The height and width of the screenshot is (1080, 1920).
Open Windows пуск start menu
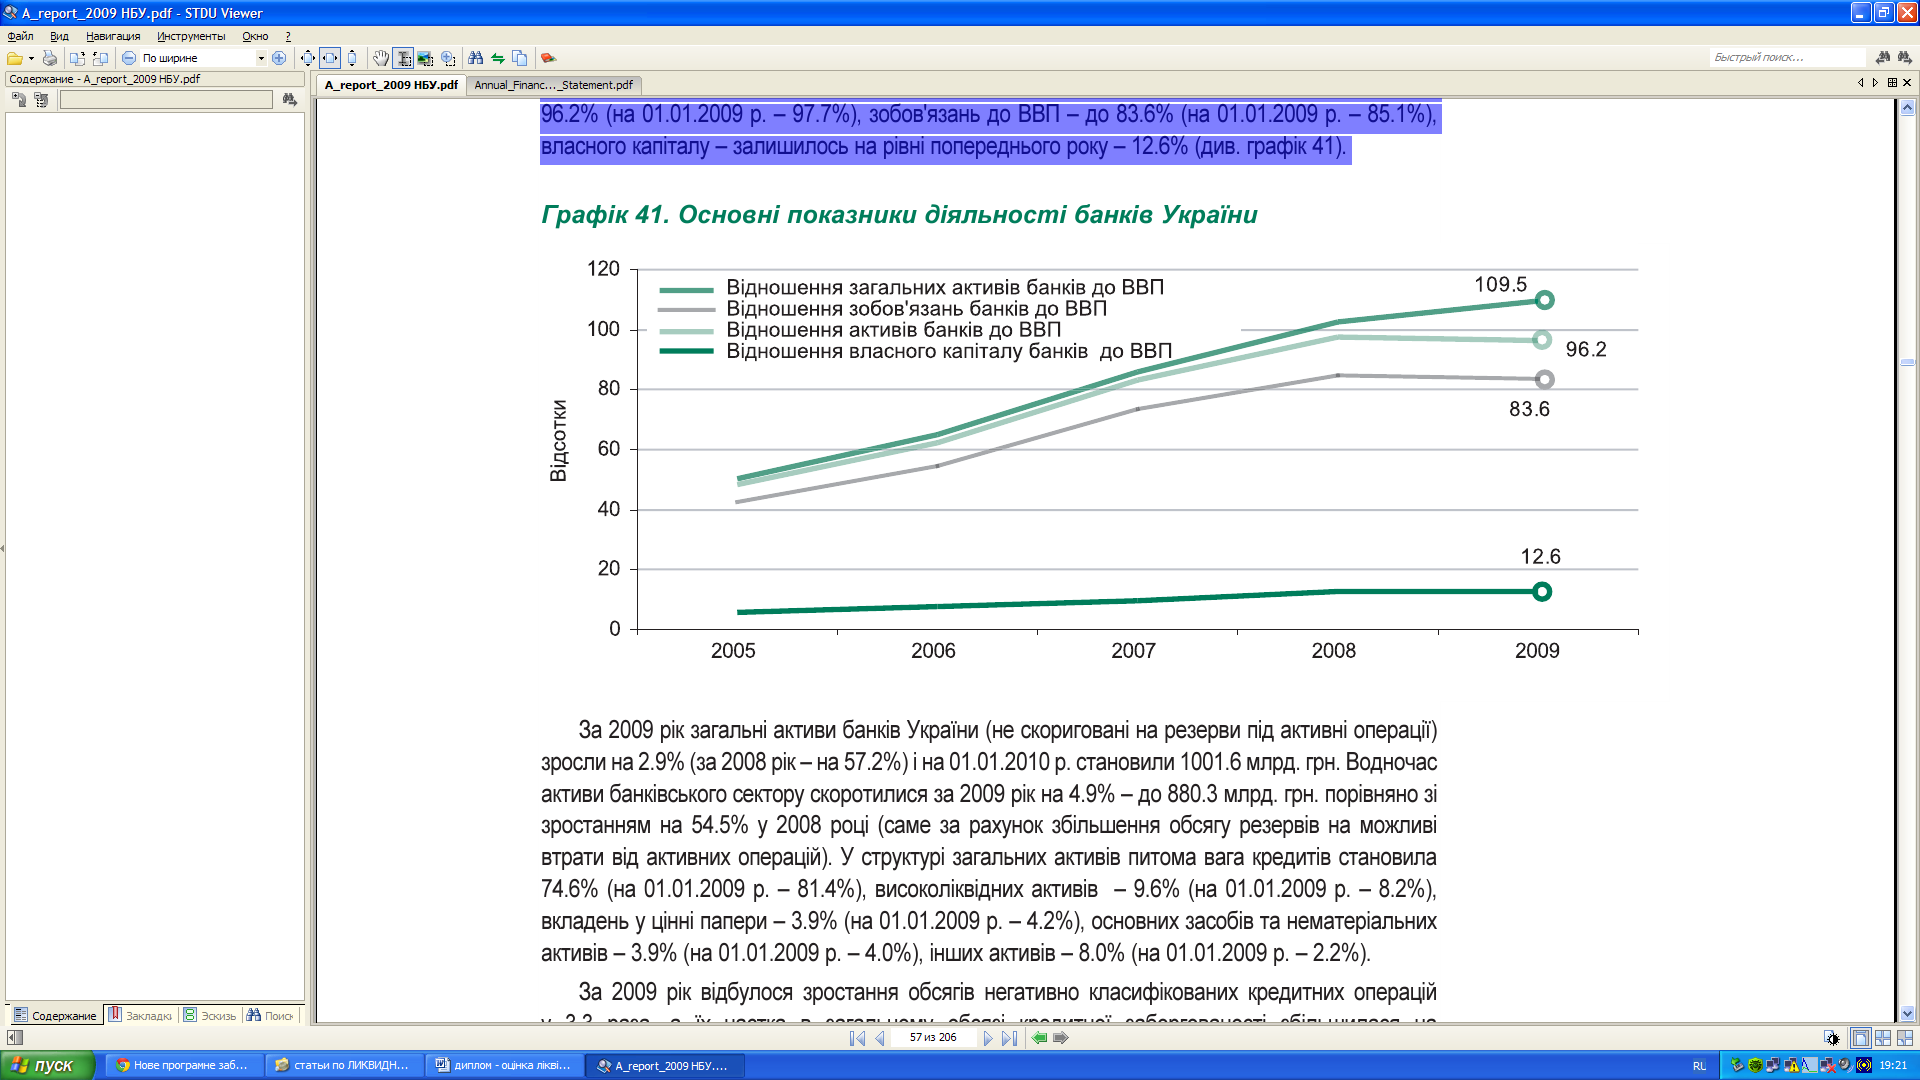47,1065
